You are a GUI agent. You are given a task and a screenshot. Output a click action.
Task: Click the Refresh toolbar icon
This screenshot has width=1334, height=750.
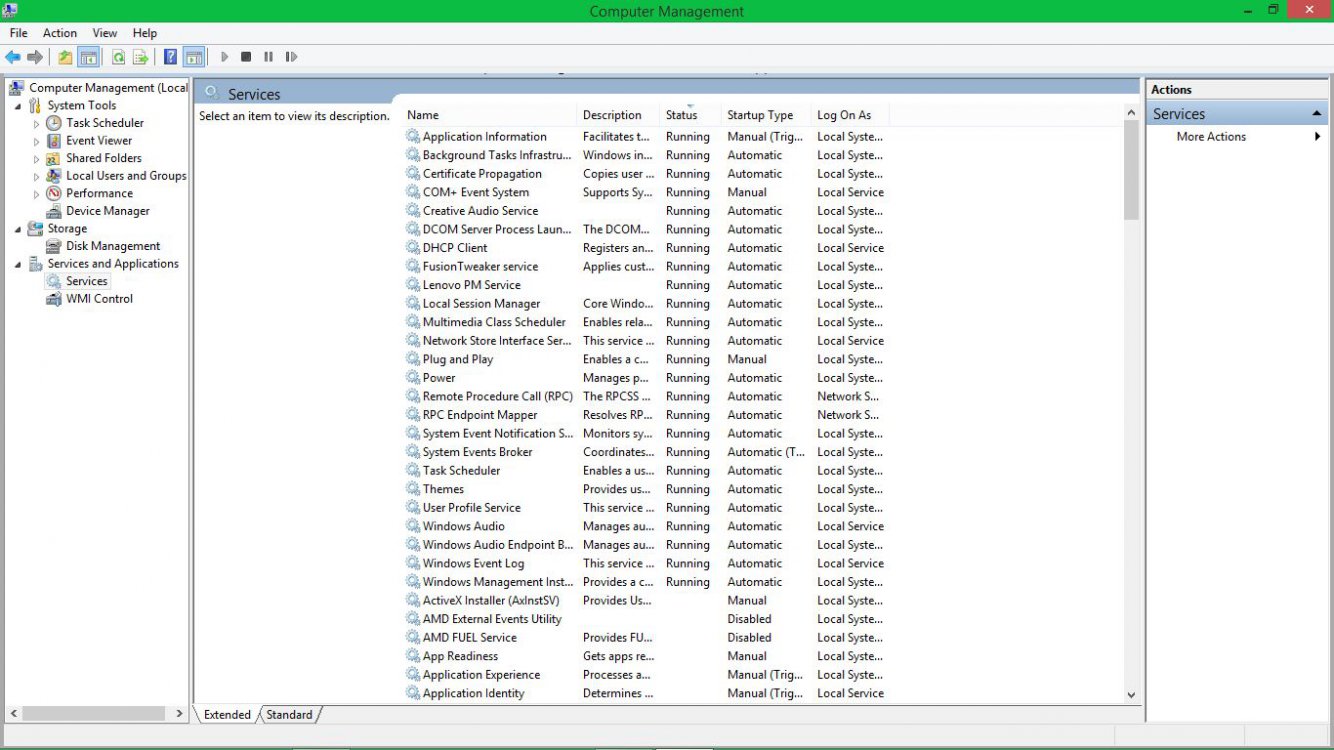click(118, 57)
